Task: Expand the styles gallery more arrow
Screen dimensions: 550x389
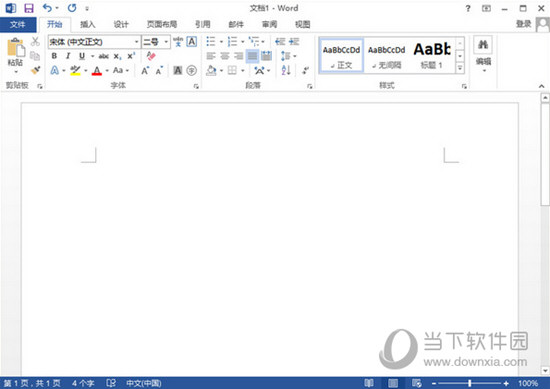Action: tap(460, 68)
